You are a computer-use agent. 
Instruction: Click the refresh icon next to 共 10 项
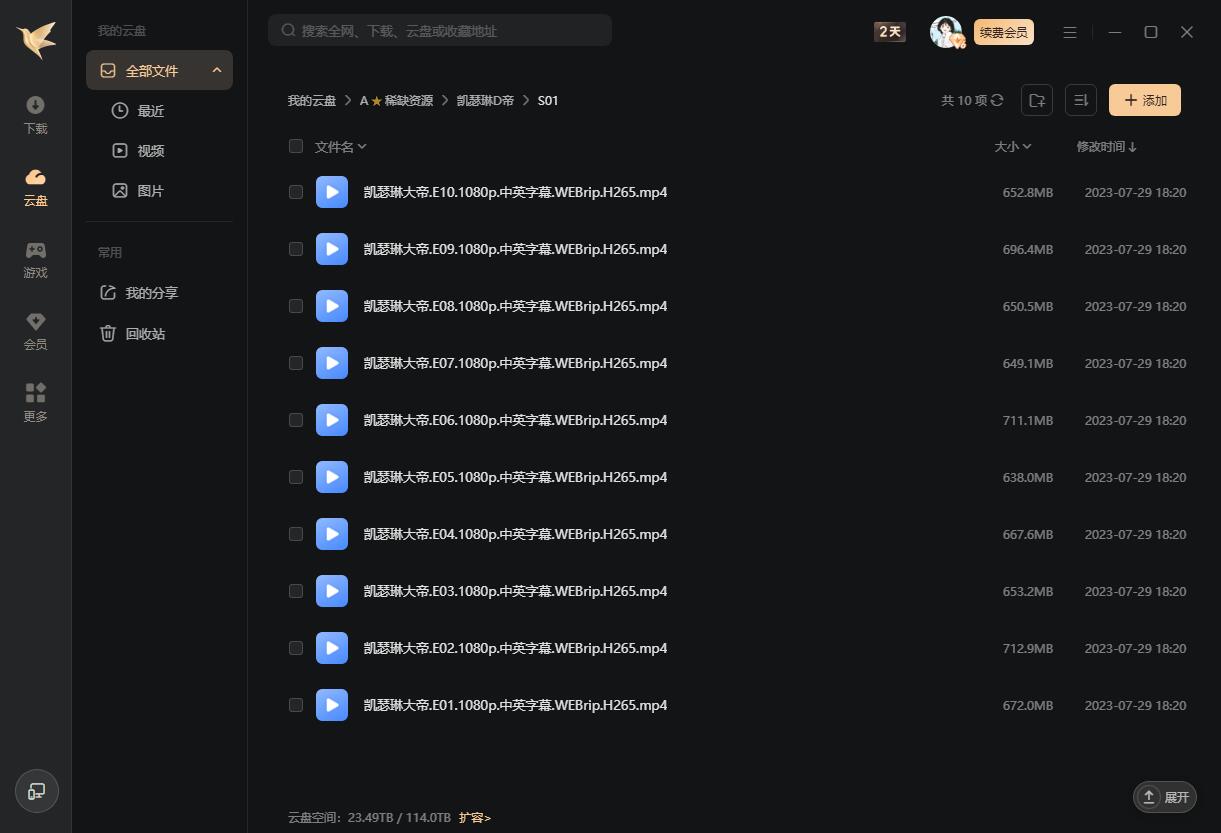click(x=997, y=100)
